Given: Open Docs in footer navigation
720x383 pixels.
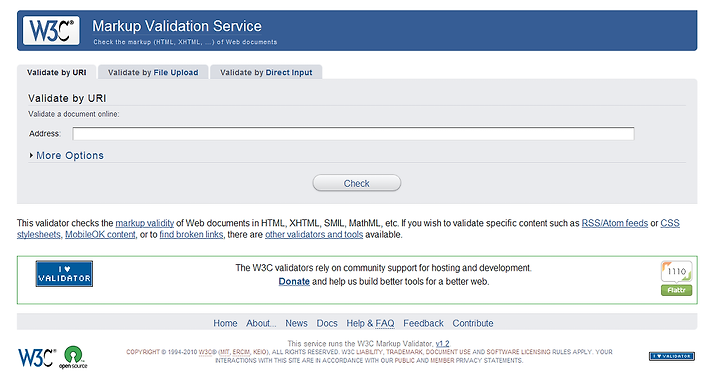Looking at the screenshot, I should [x=327, y=323].
